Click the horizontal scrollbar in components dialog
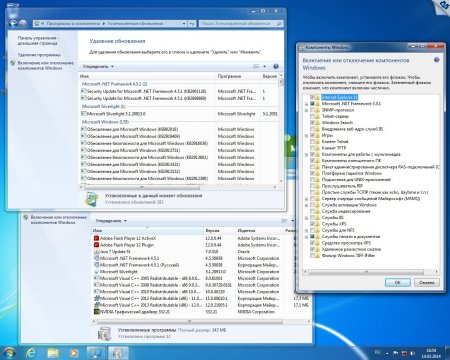Screen dimensions: 450x360 pyautogui.click(x=366, y=272)
